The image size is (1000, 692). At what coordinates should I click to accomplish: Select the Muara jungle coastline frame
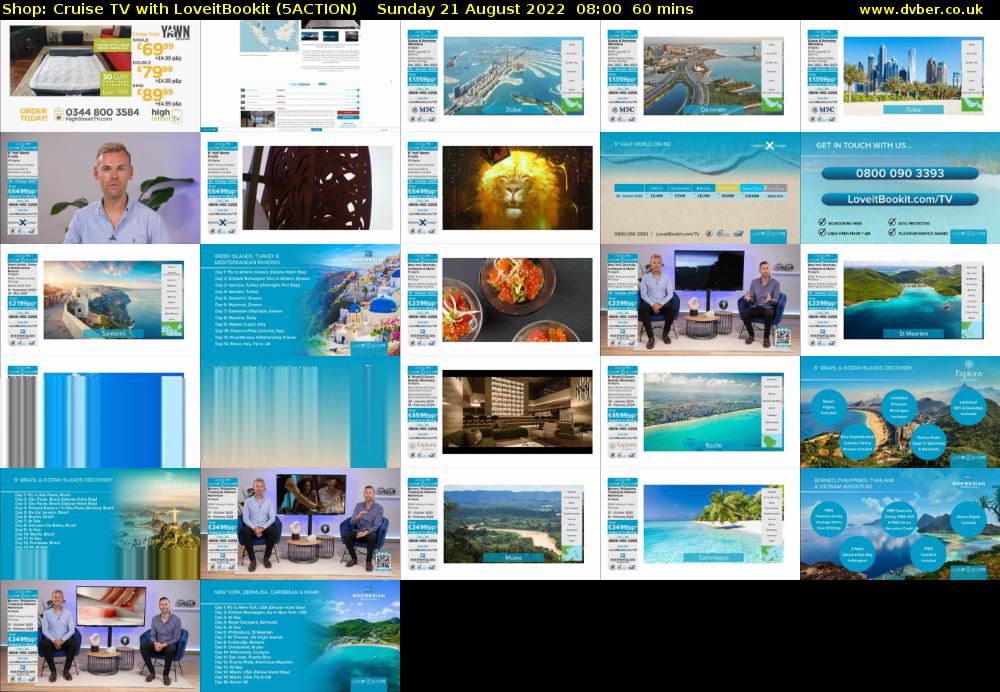pos(501,524)
